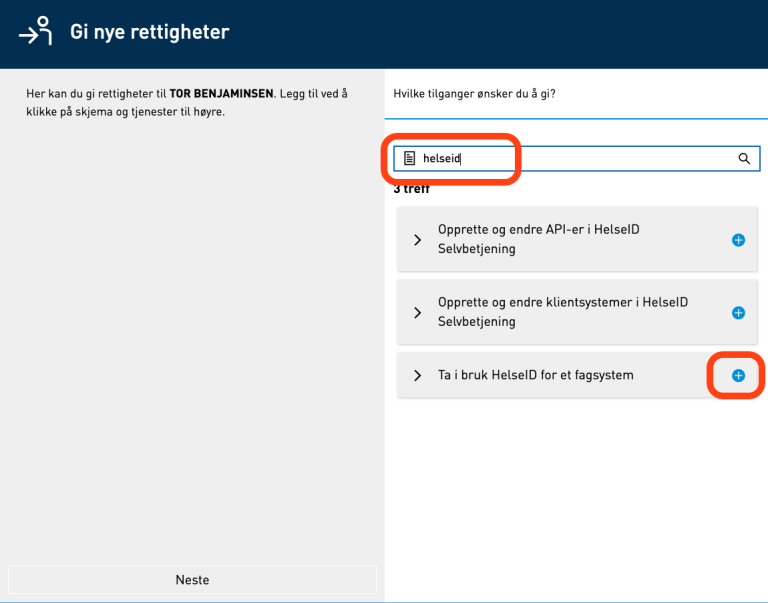Screen dimensions: 768x603
Task: Add 'Opprette og endre klientsystemer' plus icon
Action: coord(738,313)
